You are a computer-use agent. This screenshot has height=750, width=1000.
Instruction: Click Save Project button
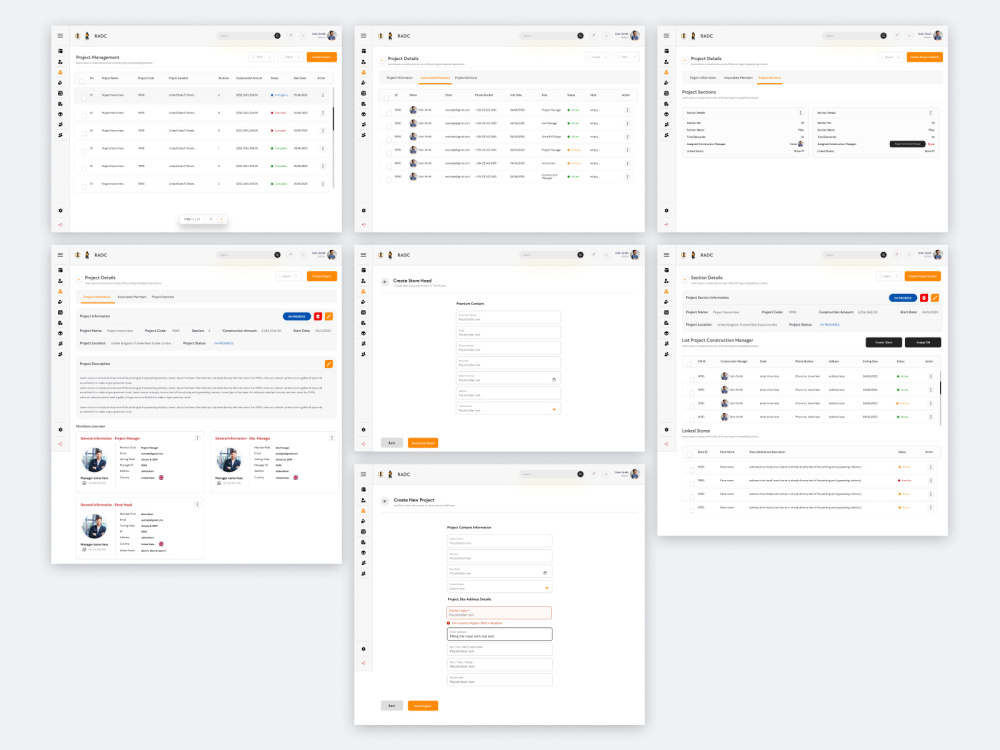423,706
